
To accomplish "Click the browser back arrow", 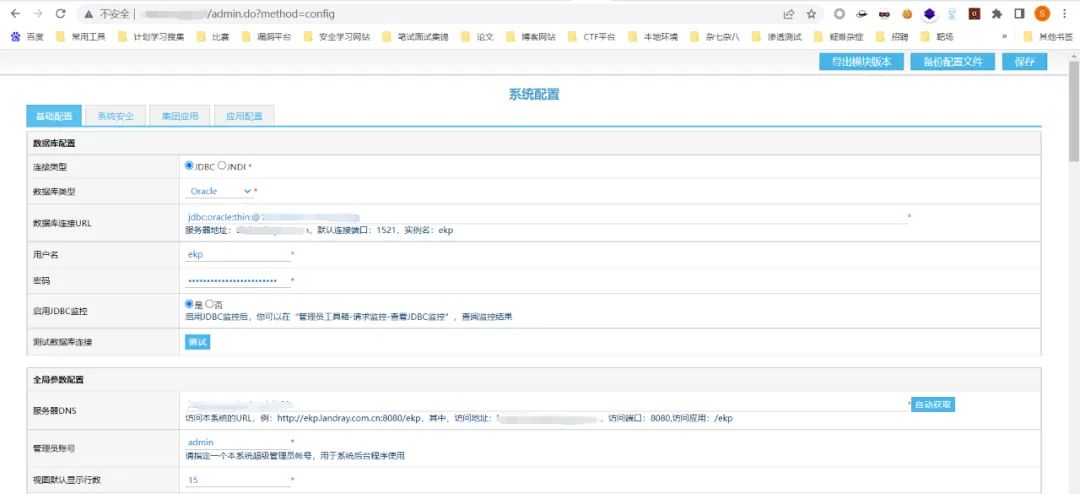I will [x=15, y=14].
